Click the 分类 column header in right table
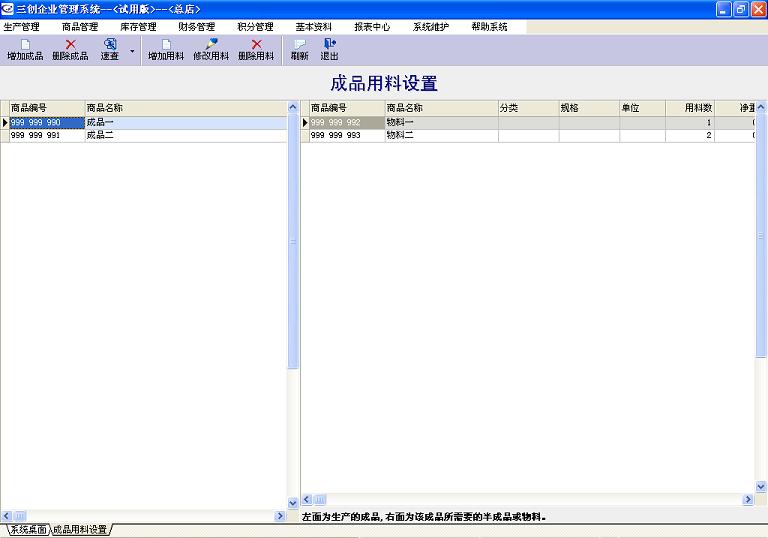Image resolution: width=768 pixels, height=538 pixels. tap(528, 108)
